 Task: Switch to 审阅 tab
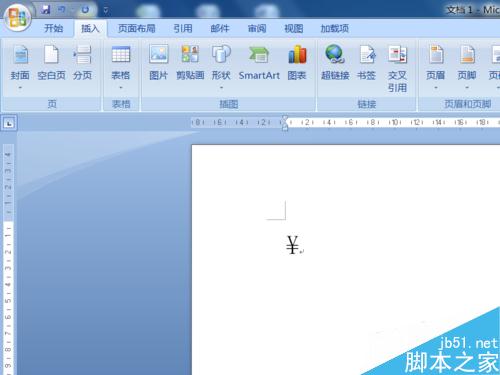(x=257, y=28)
